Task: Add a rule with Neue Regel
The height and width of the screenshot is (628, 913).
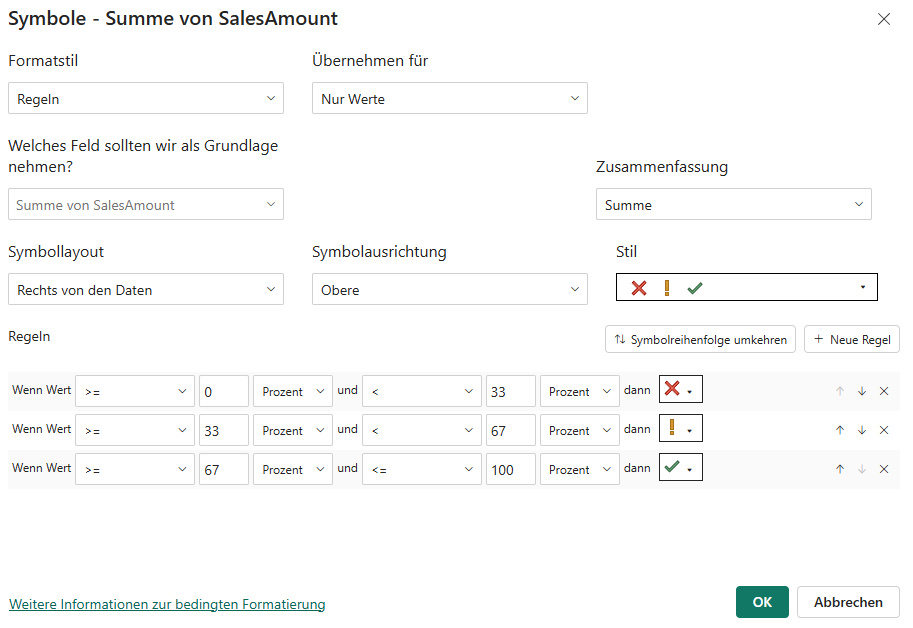Action: pos(851,338)
